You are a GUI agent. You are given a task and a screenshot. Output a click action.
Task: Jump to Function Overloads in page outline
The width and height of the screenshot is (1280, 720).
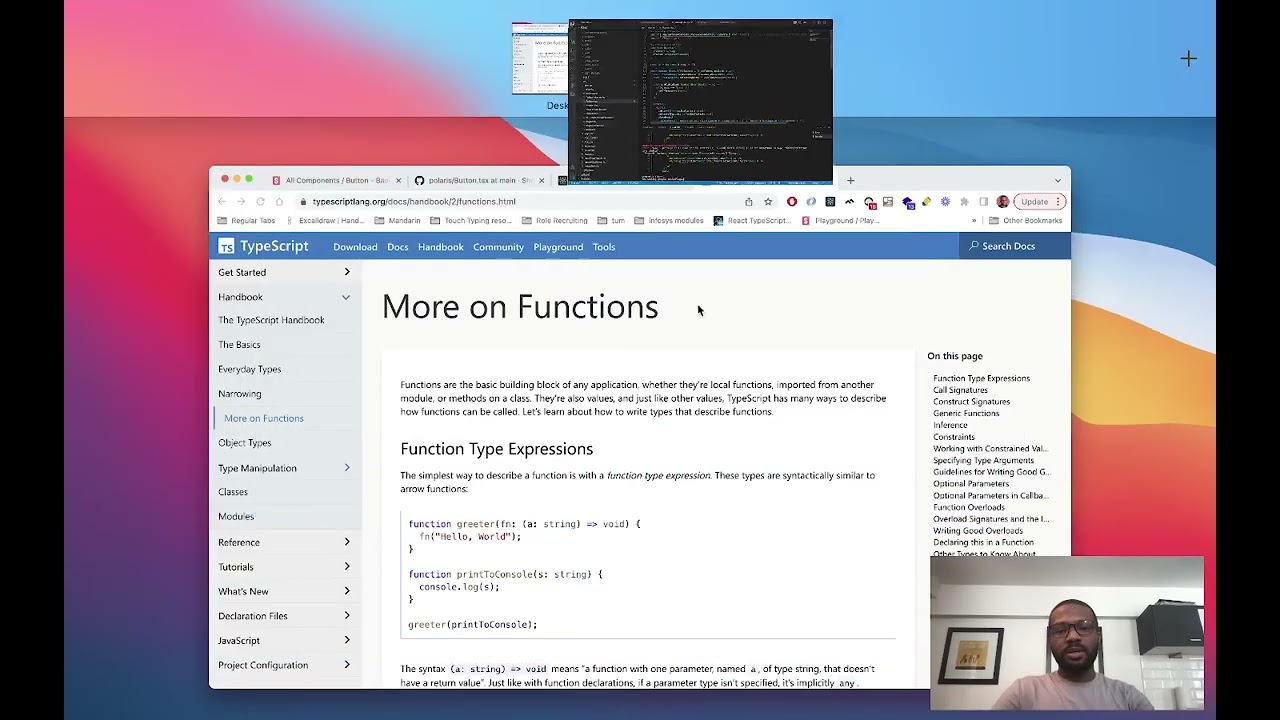[969, 507]
